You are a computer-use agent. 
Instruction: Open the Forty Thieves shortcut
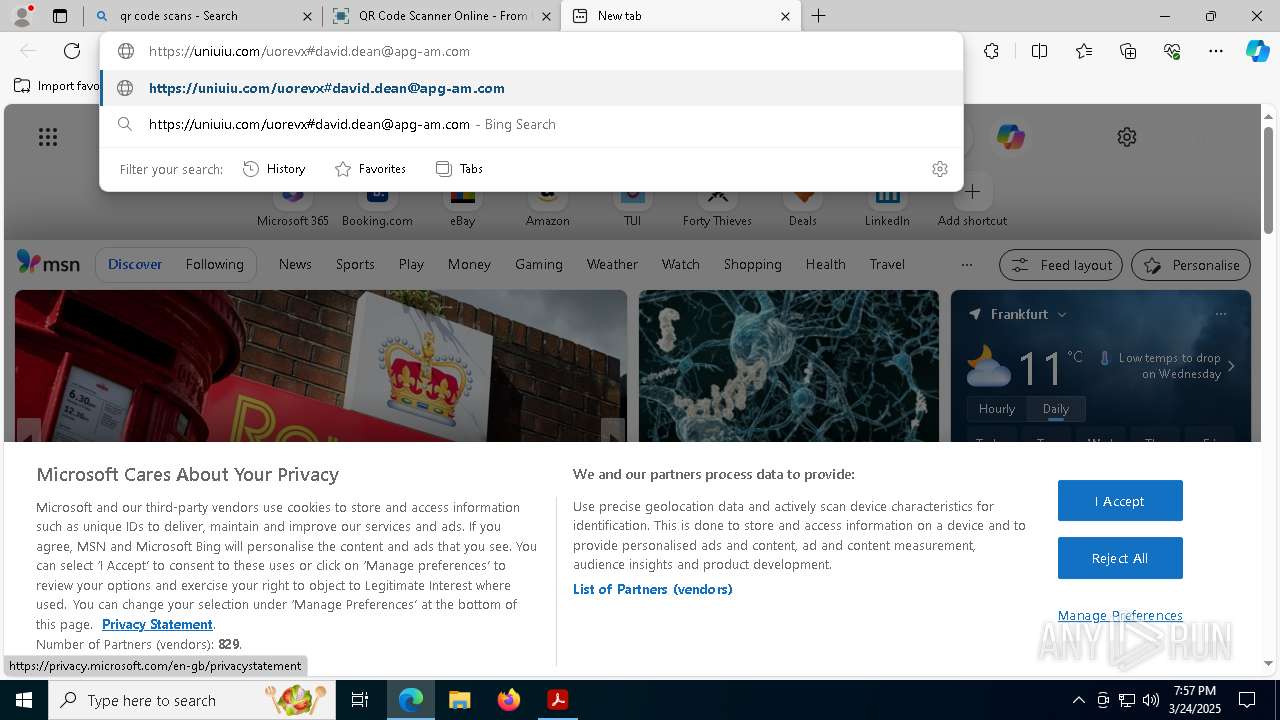click(x=717, y=208)
